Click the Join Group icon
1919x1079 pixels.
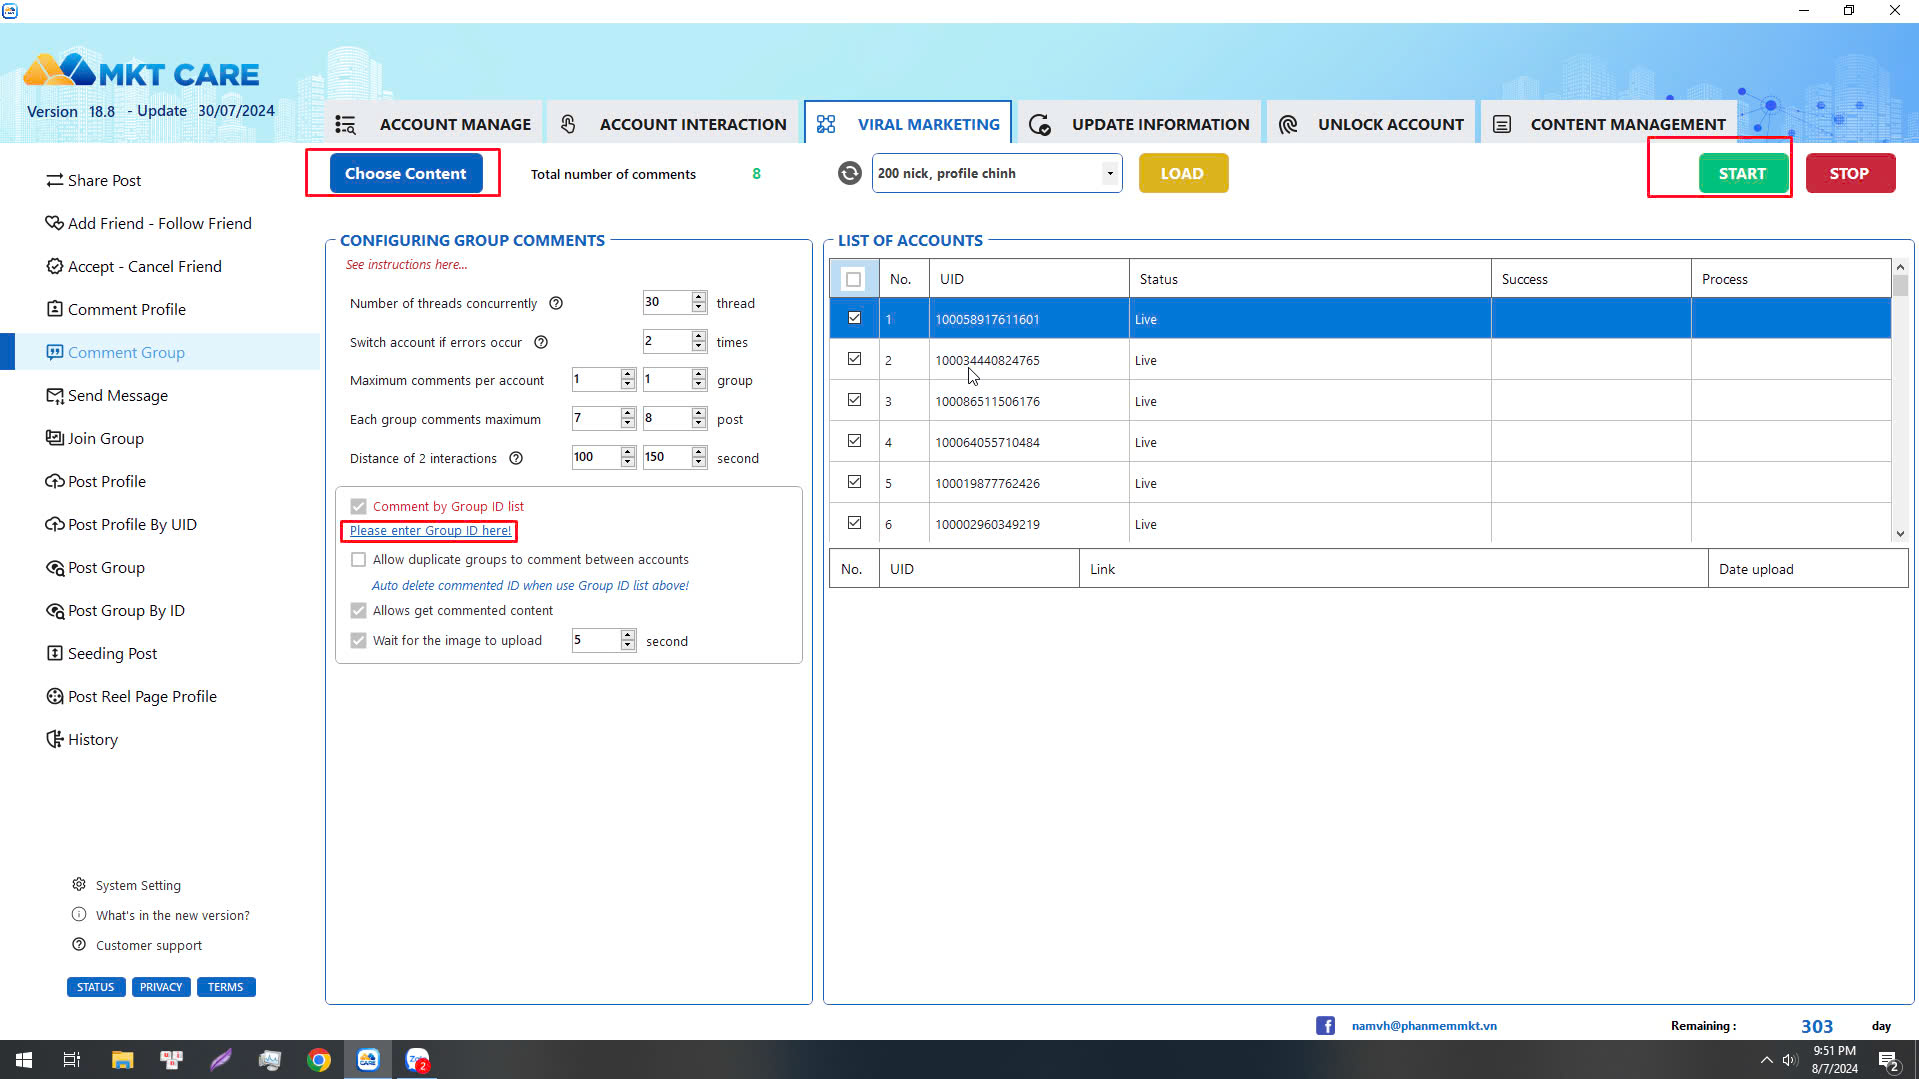[x=54, y=438]
